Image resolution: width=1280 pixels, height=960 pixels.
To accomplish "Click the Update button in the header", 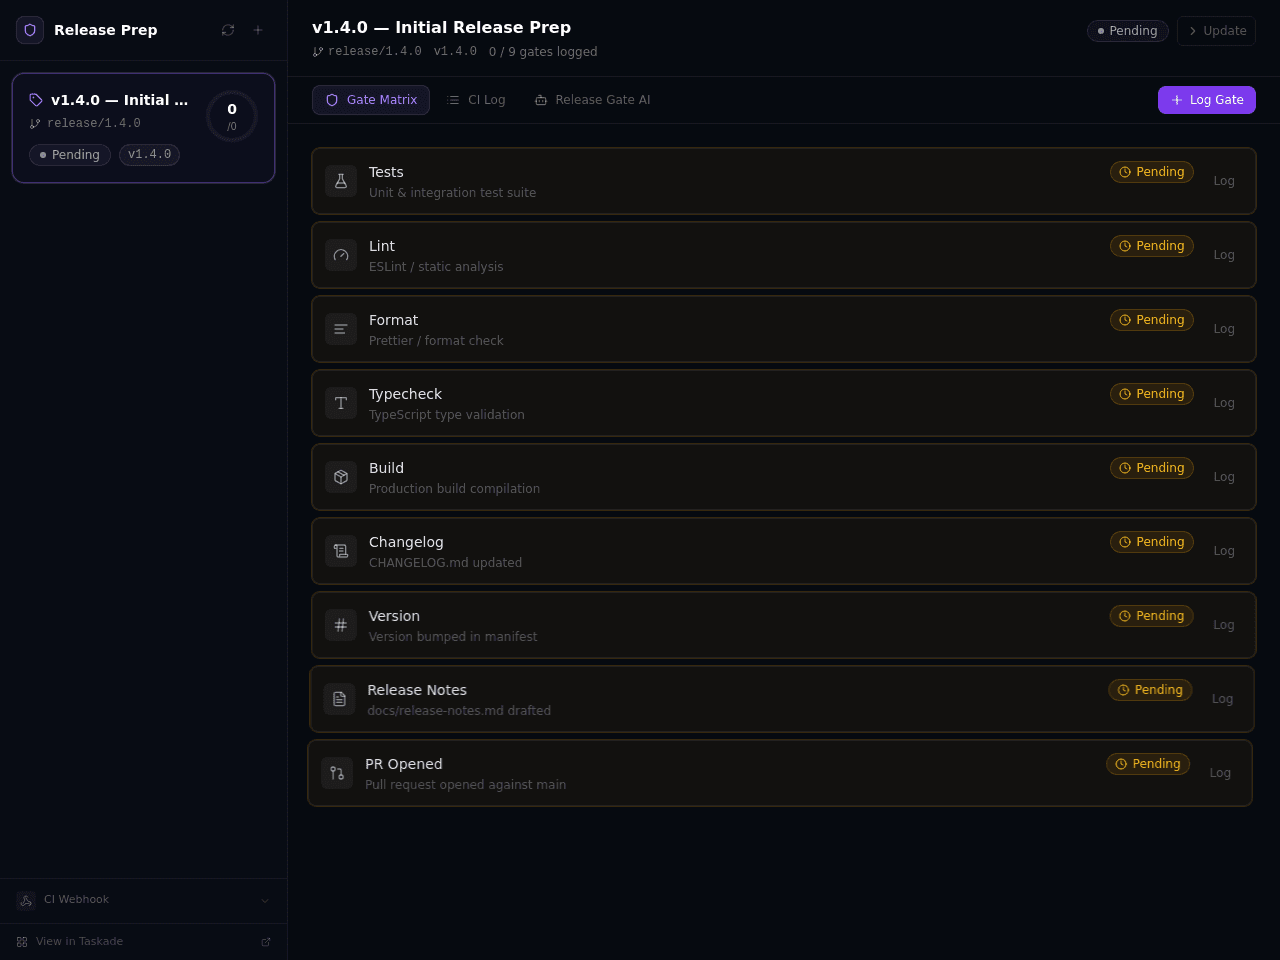I will tap(1216, 31).
